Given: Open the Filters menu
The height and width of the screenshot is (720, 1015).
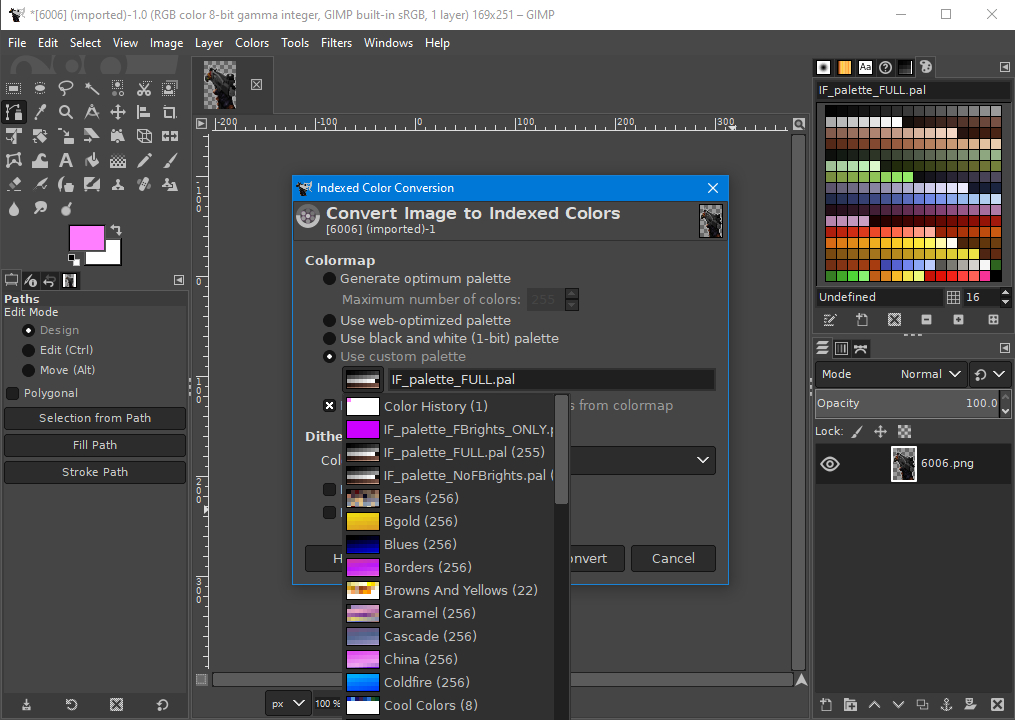Looking at the screenshot, I should (x=337, y=43).
